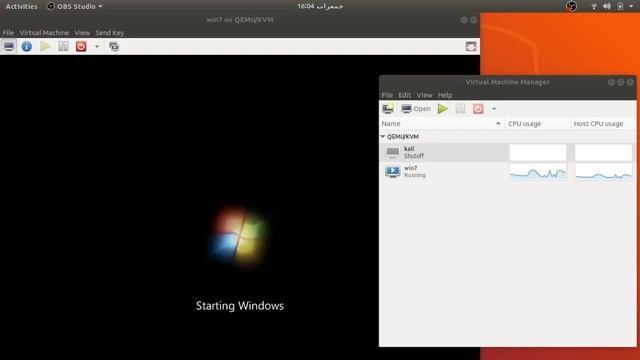Screen dimensions: 640x360
Task: Open power options dropdown in Virtual Machine Manager
Action: 494,109
